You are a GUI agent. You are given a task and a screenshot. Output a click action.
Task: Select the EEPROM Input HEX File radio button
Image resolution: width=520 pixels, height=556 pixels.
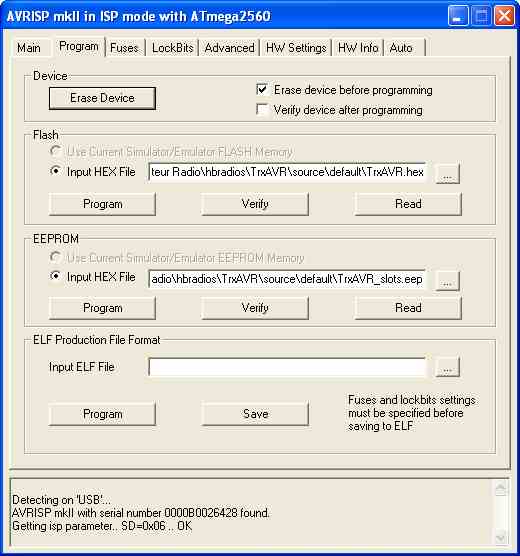point(55,276)
